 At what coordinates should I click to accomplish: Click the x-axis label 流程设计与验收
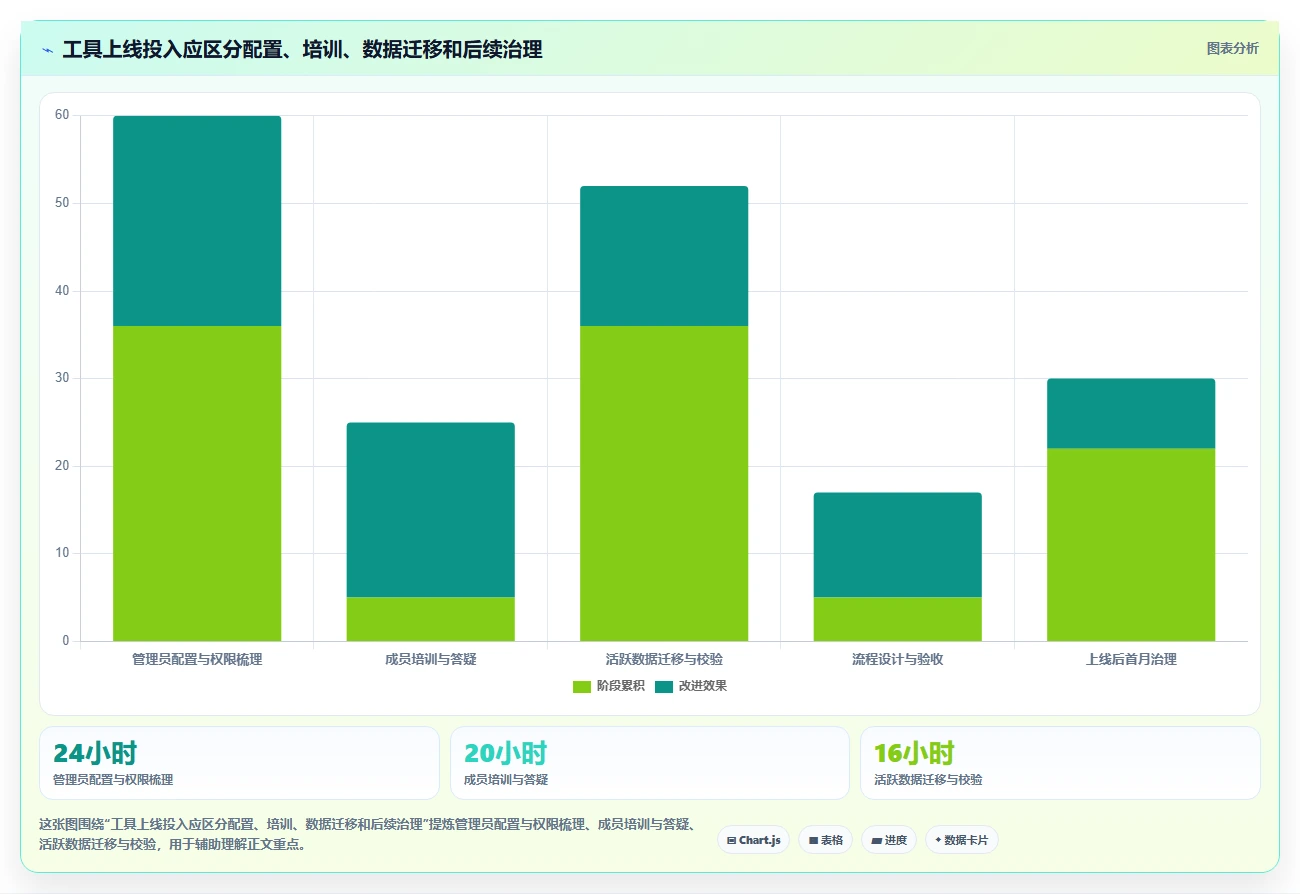897,659
